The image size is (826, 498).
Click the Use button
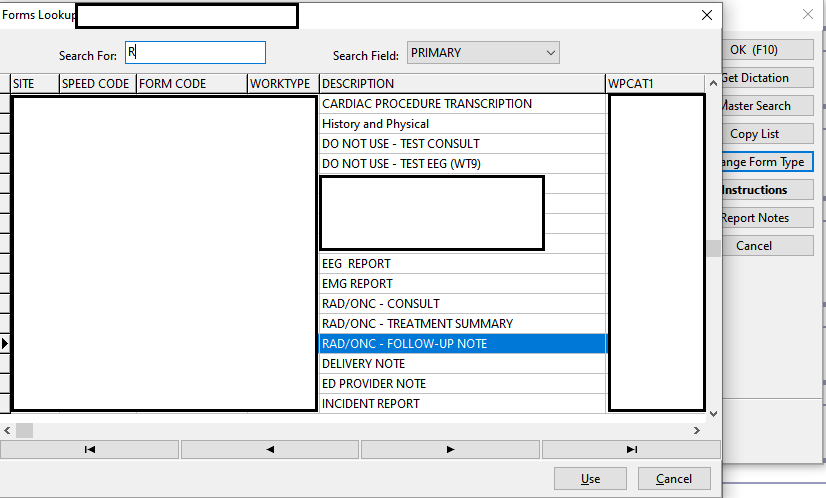tap(591, 479)
